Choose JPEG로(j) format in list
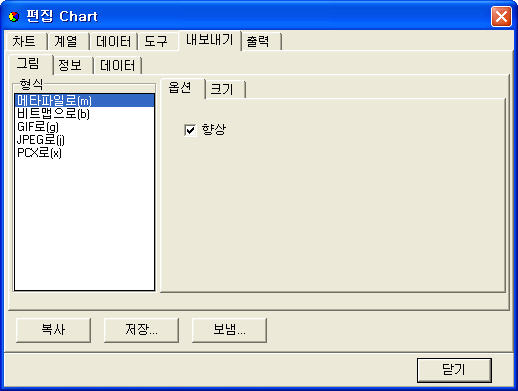The image size is (518, 391). tap(84, 140)
